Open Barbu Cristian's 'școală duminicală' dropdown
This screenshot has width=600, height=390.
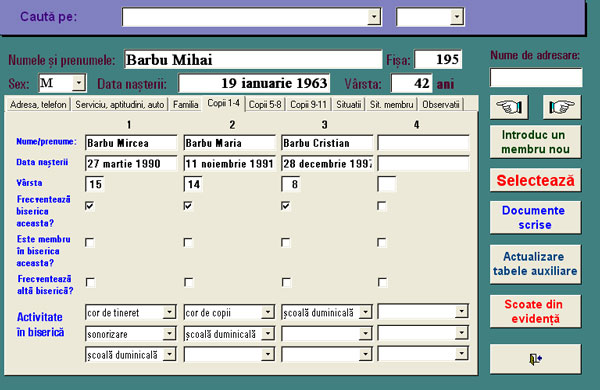pos(365,312)
